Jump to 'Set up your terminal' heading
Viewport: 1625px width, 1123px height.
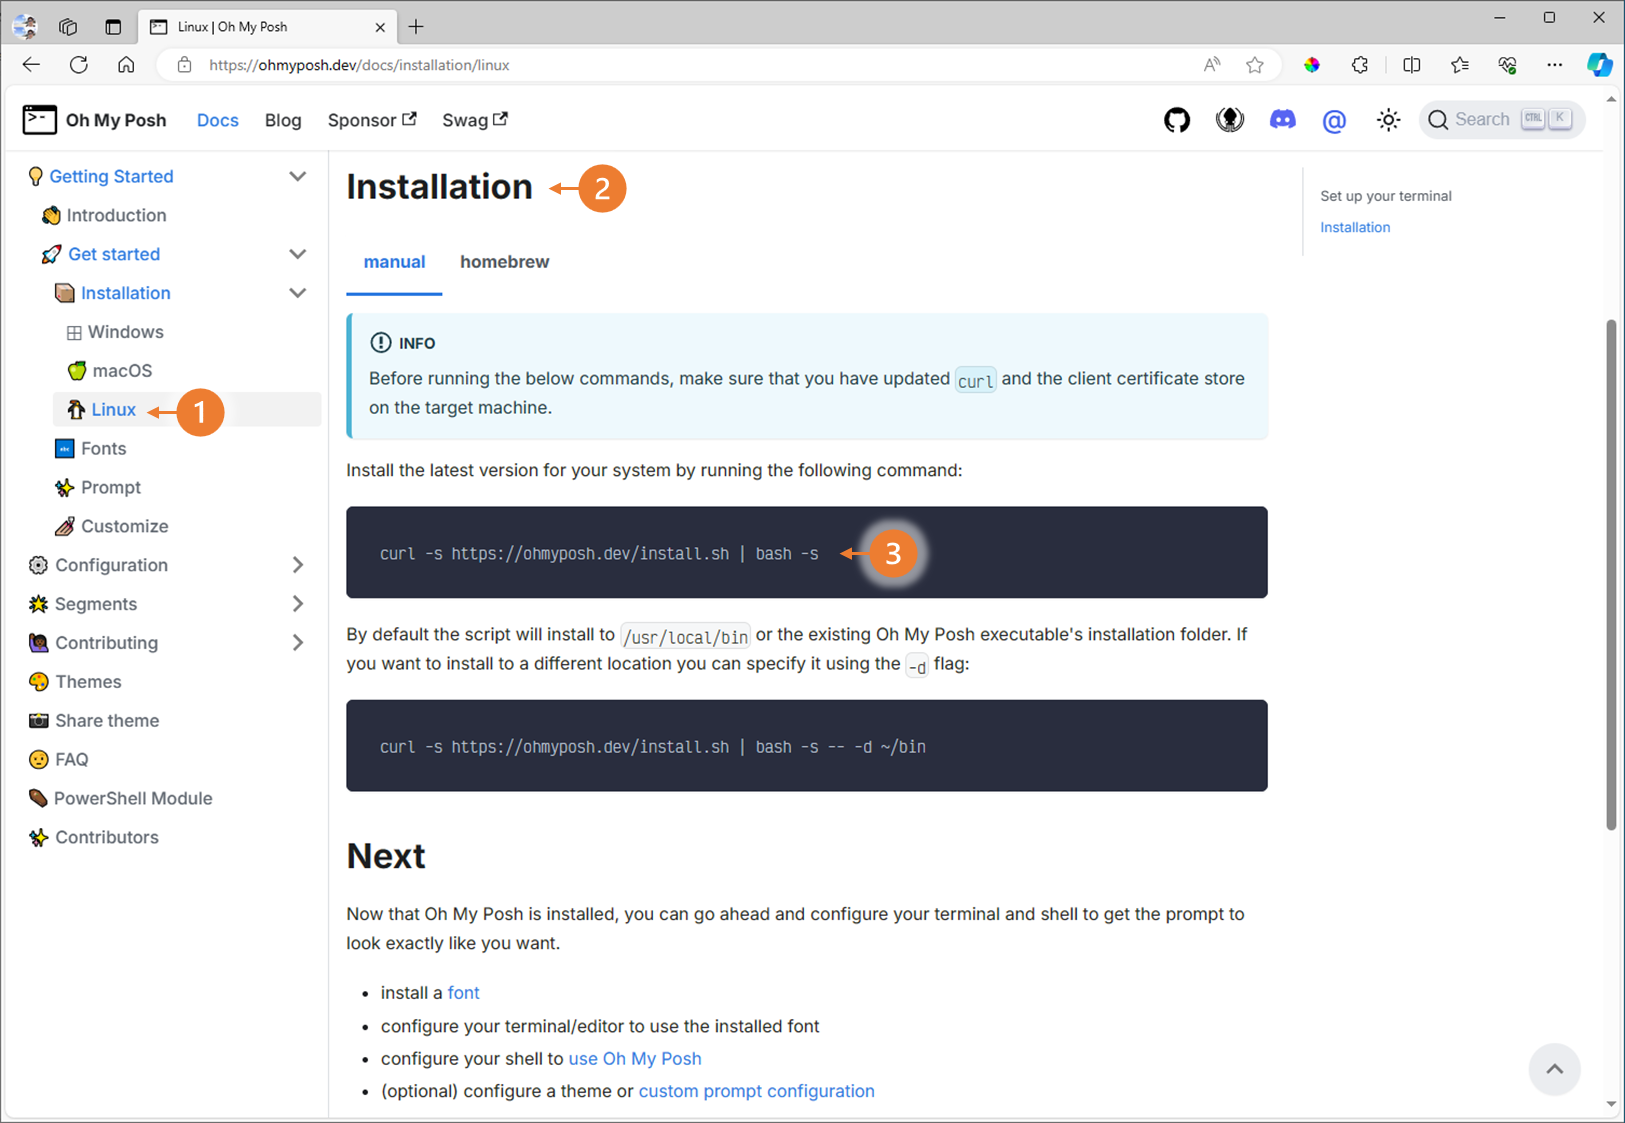coord(1385,196)
